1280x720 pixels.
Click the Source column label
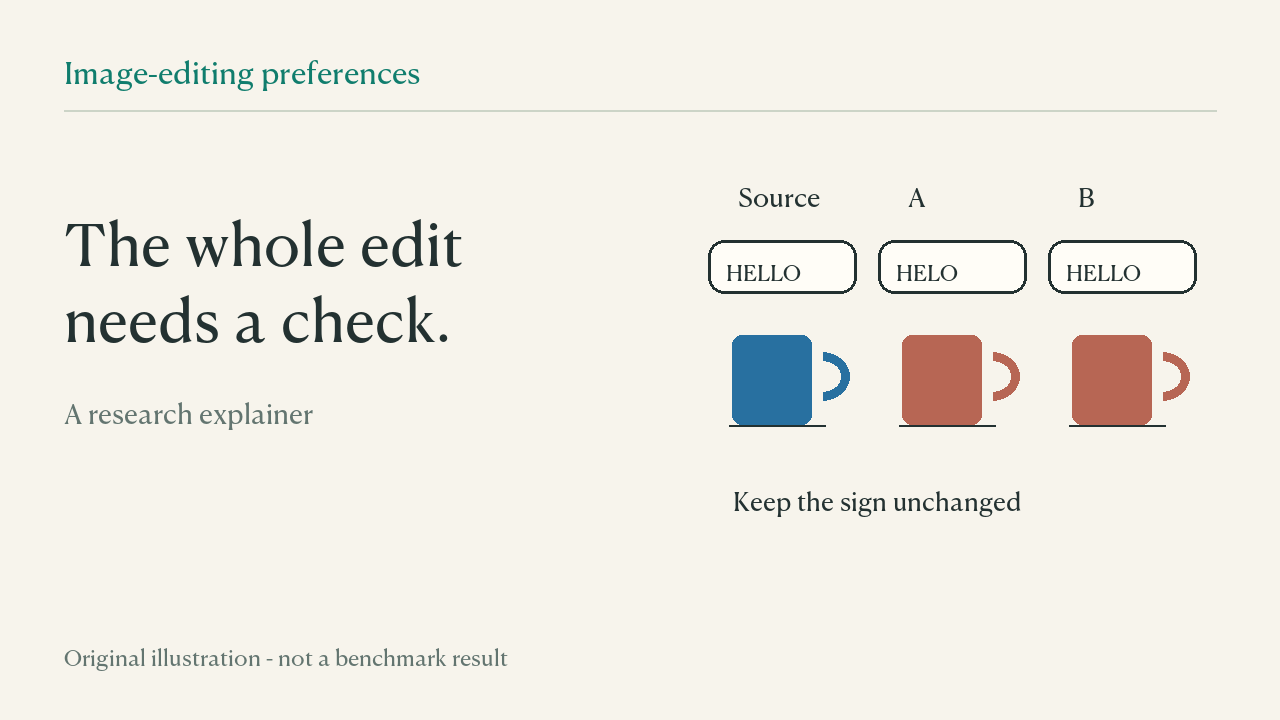[x=779, y=198]
